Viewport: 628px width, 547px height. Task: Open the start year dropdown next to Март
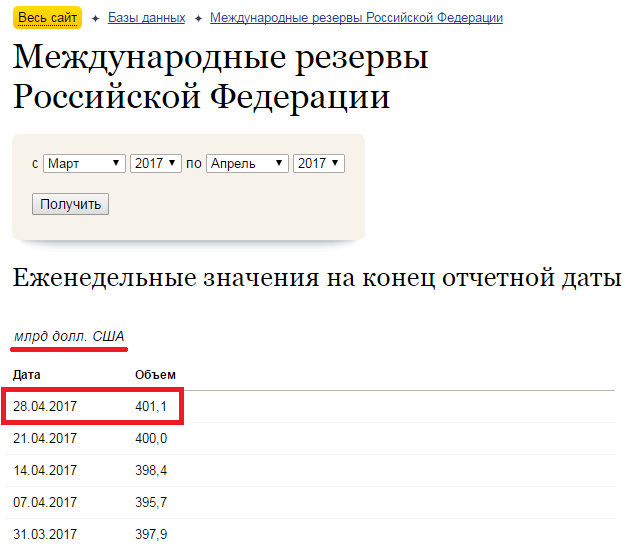tap(155, 163)
